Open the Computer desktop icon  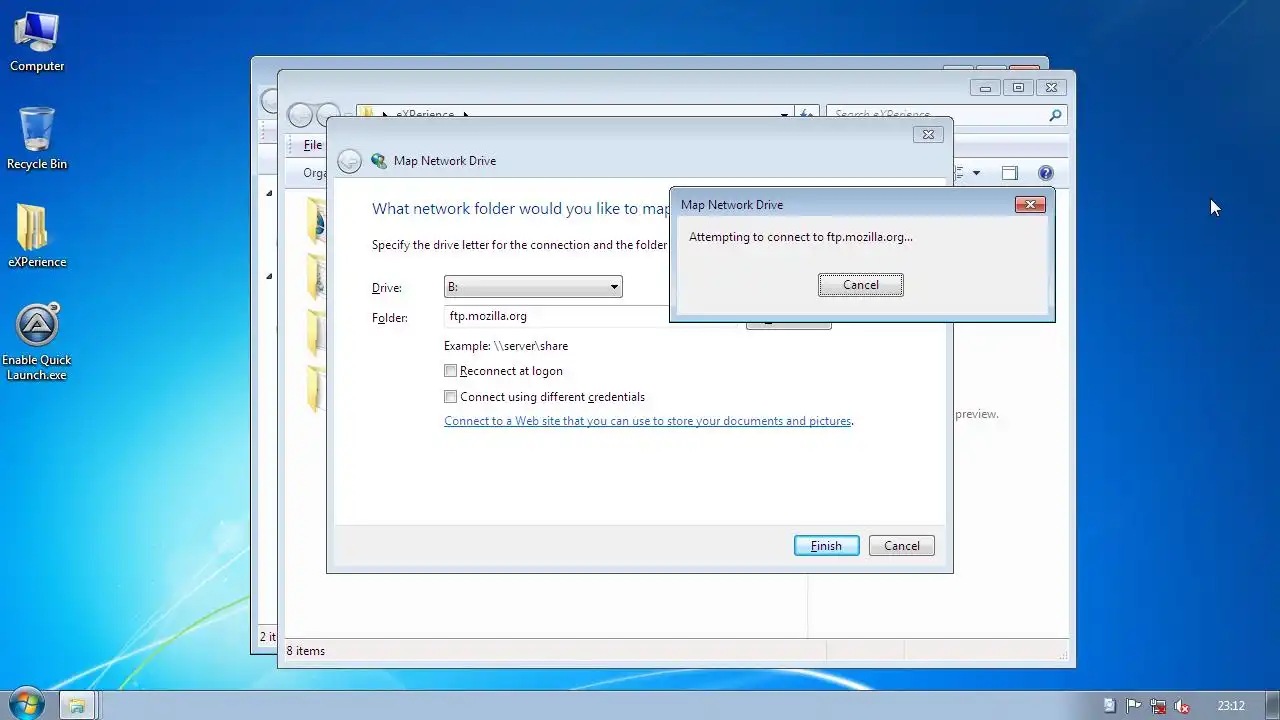tap(37, 42)
